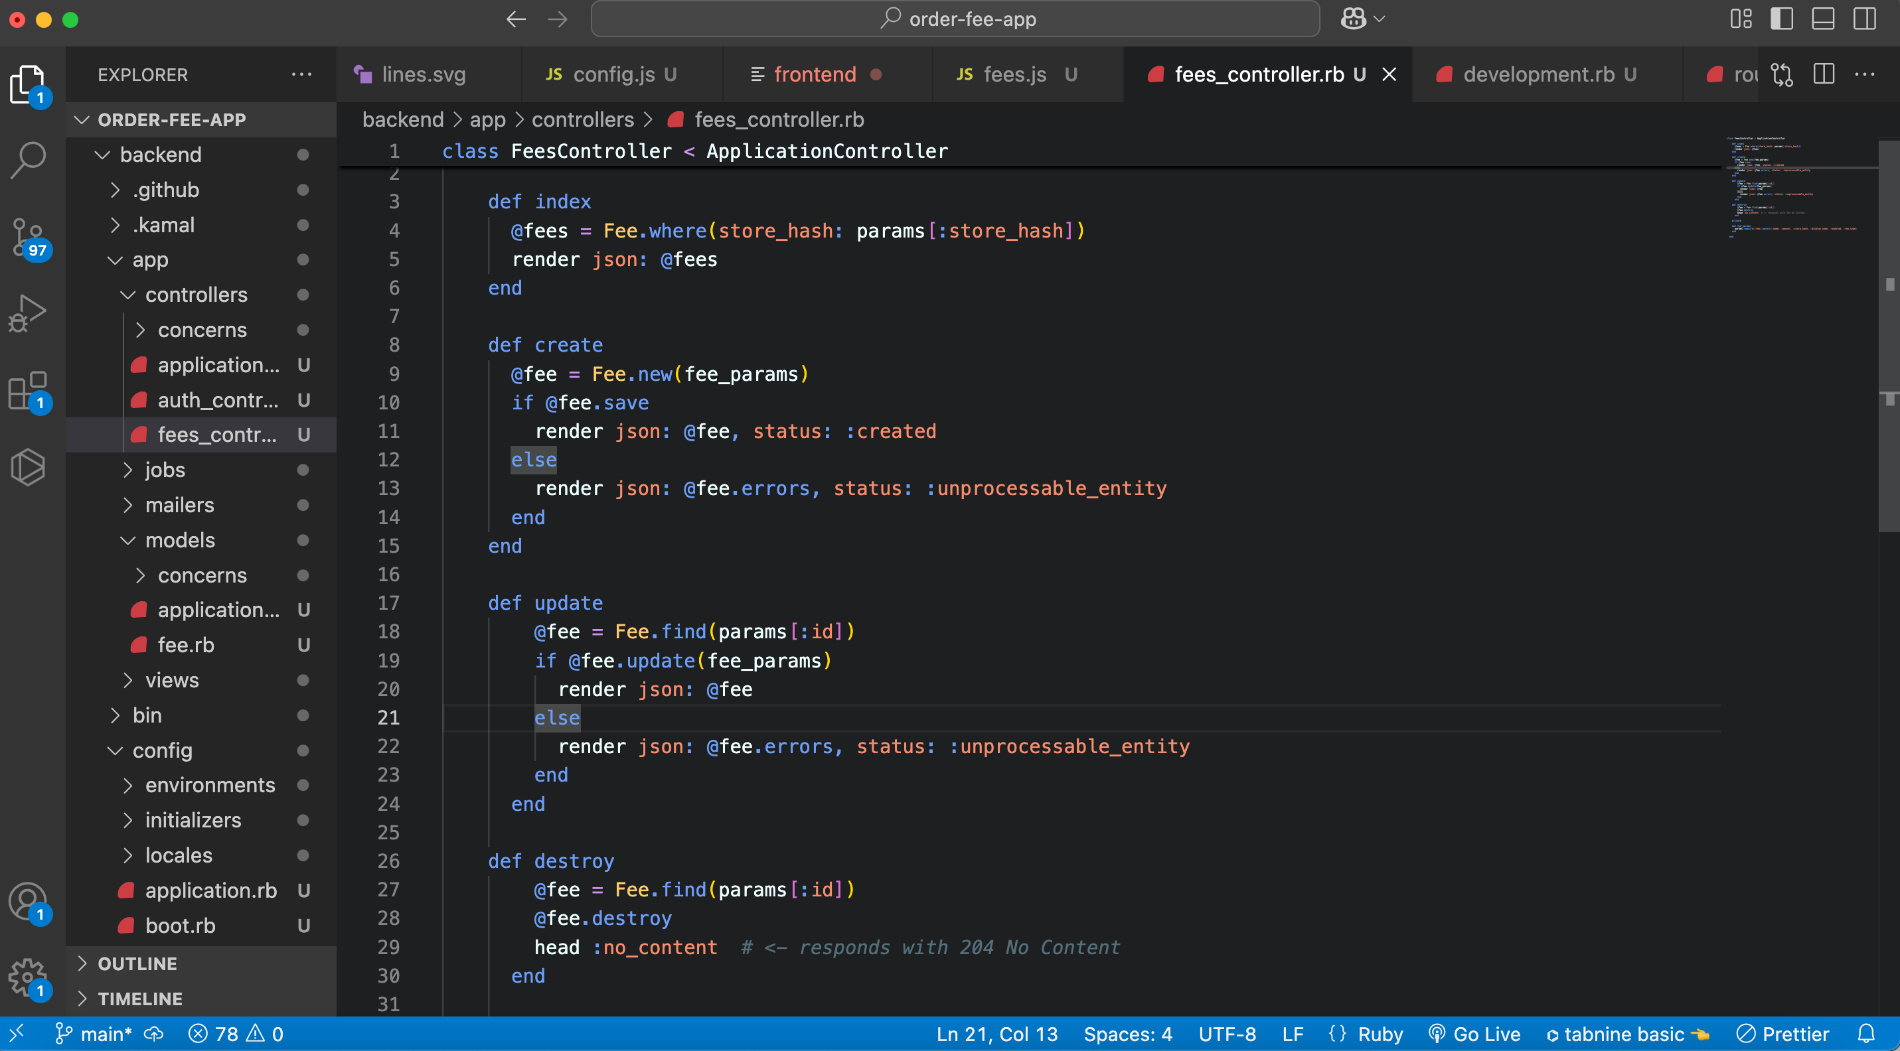Collapse the controllers folder
The image size is (1900, 1051).
coord(201,295)
